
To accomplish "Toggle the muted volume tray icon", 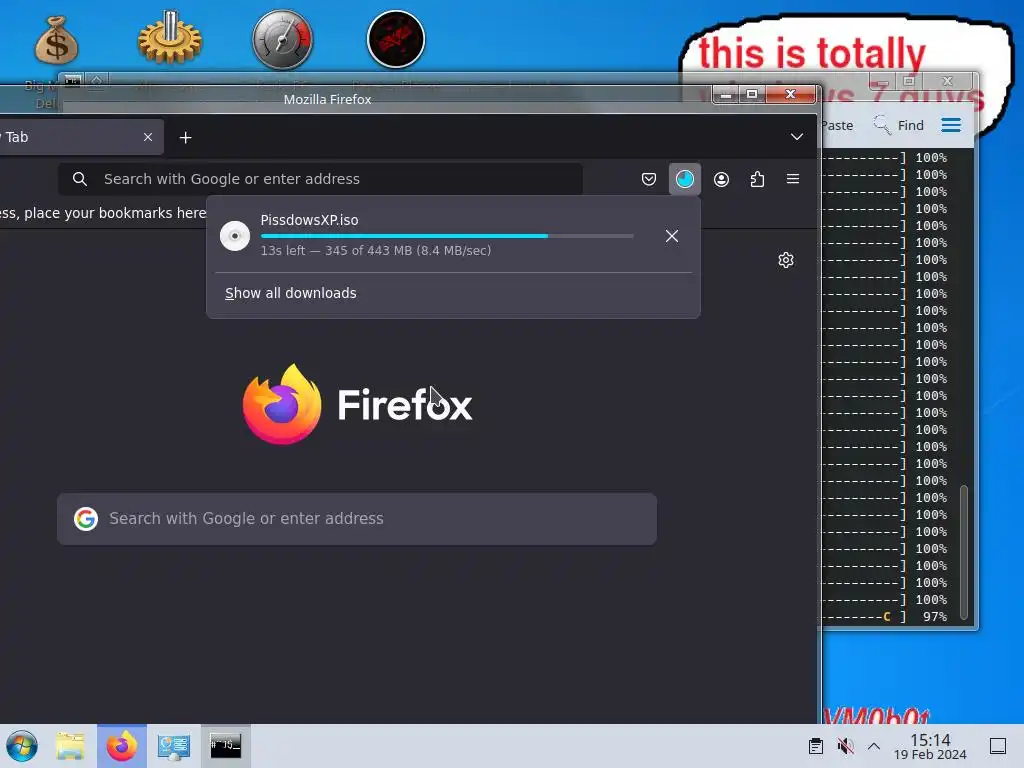I will click(845, 746).
